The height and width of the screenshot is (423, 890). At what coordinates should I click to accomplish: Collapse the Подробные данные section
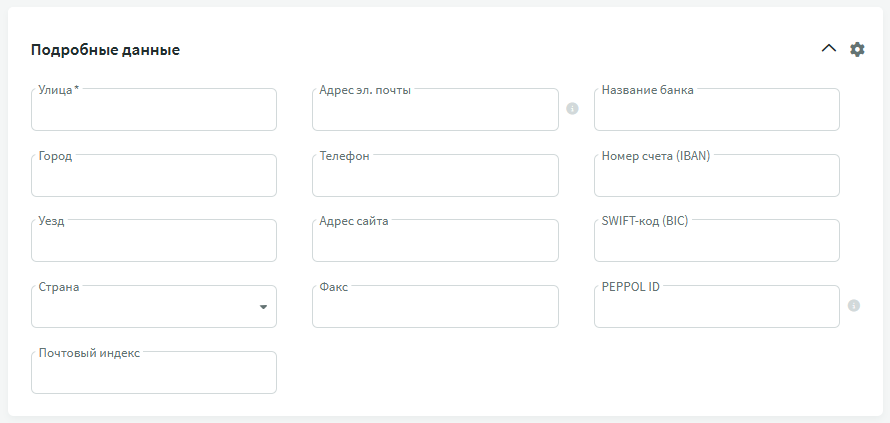828,48
